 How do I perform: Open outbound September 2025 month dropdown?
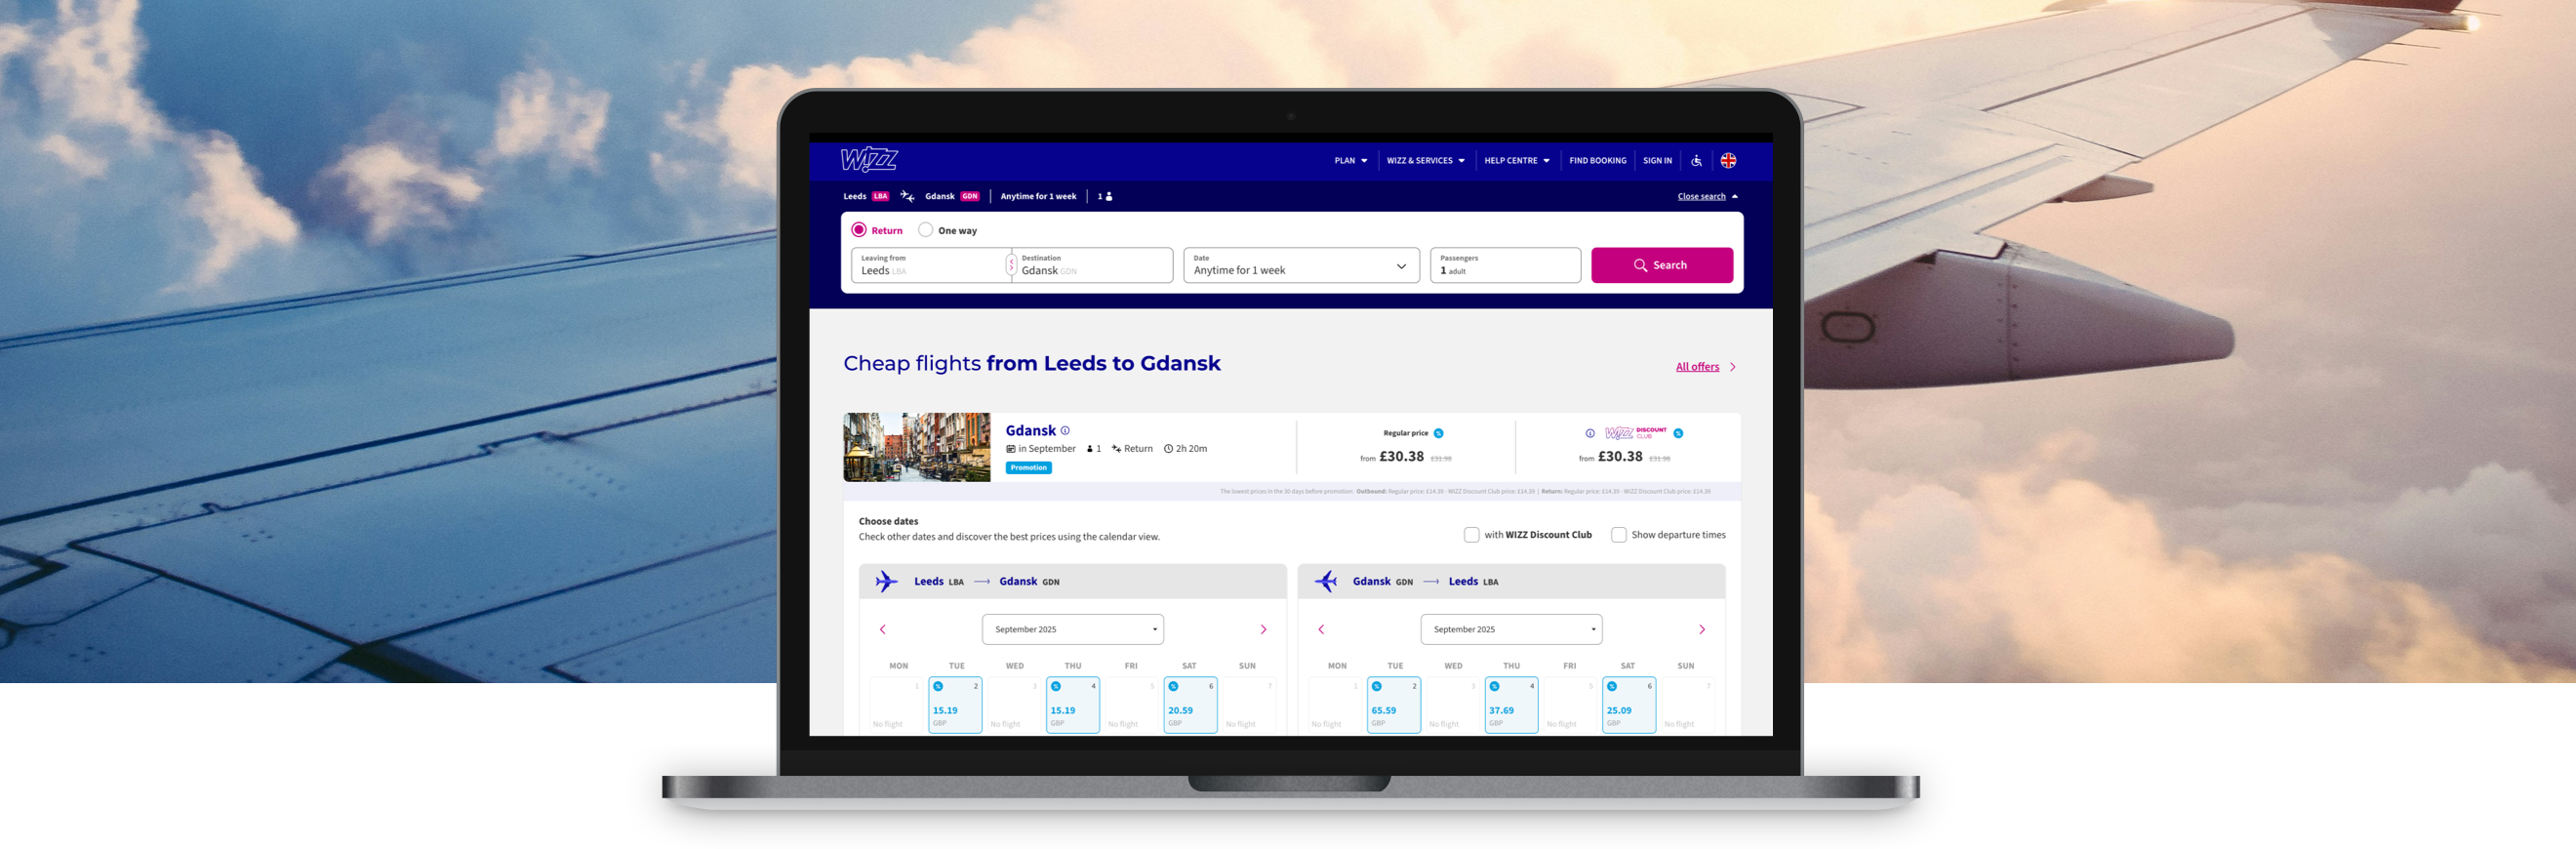(x=1072, y=630)
